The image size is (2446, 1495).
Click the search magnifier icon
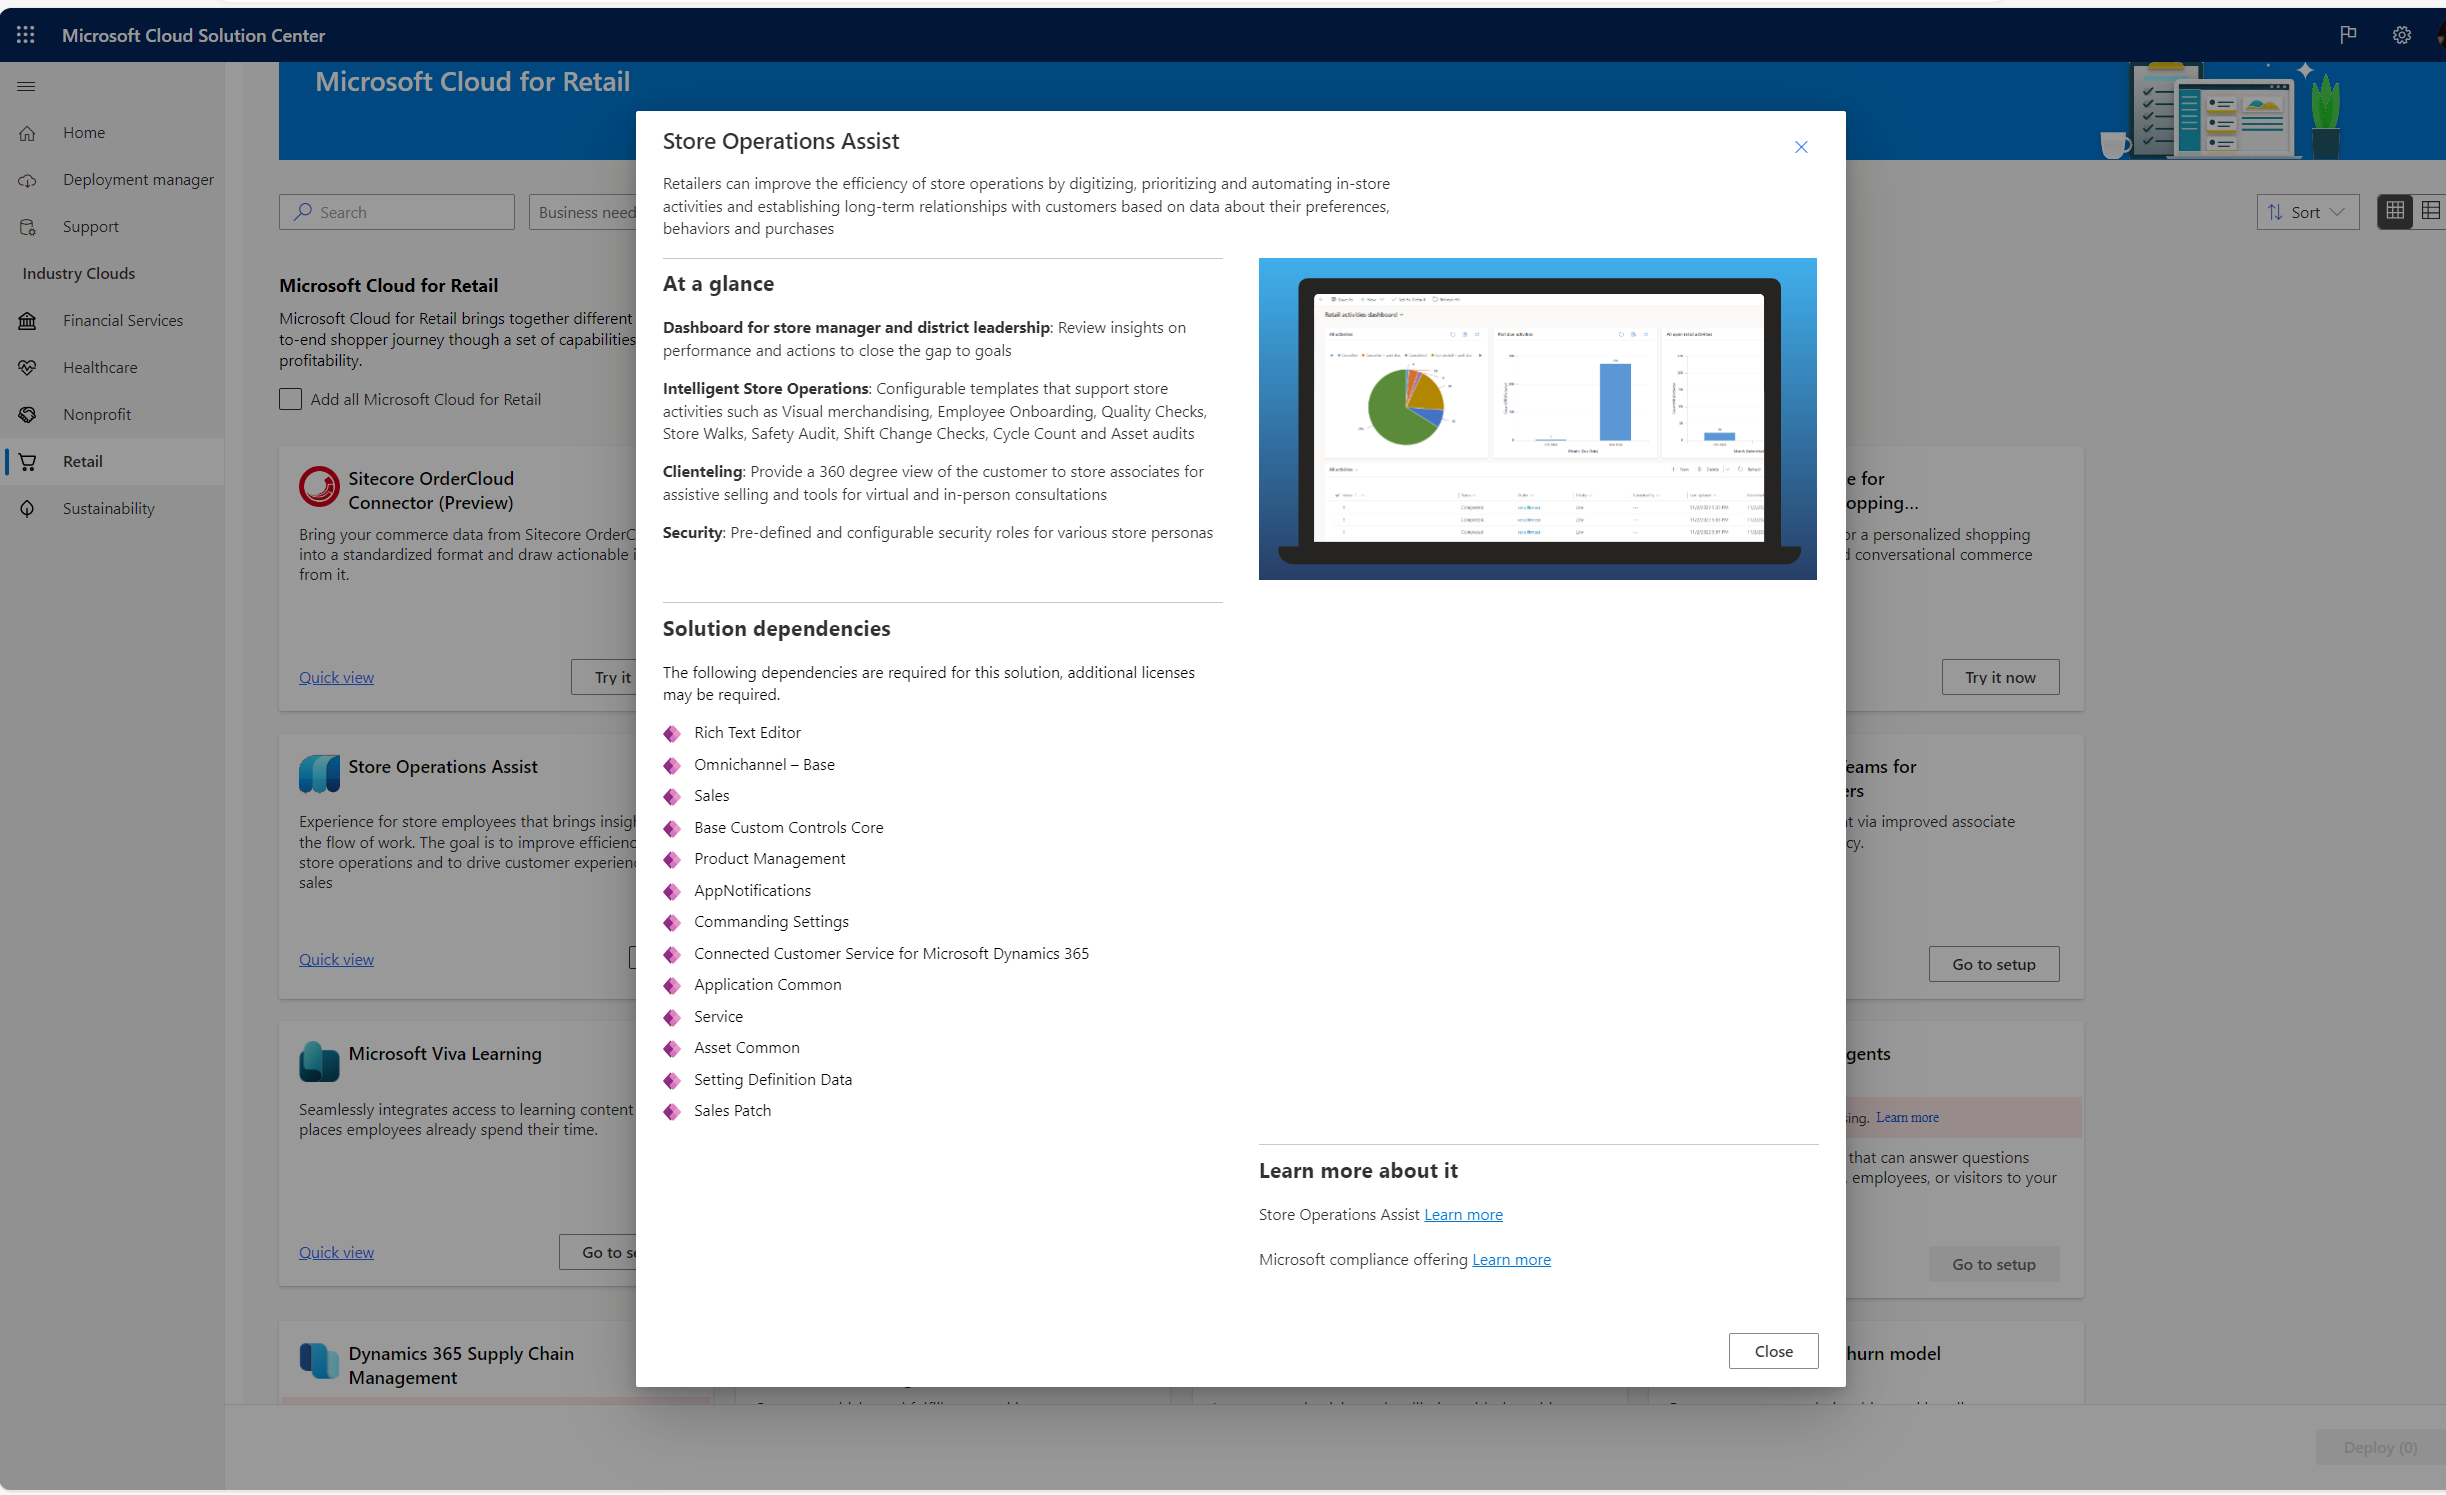[x=303, y=212]
